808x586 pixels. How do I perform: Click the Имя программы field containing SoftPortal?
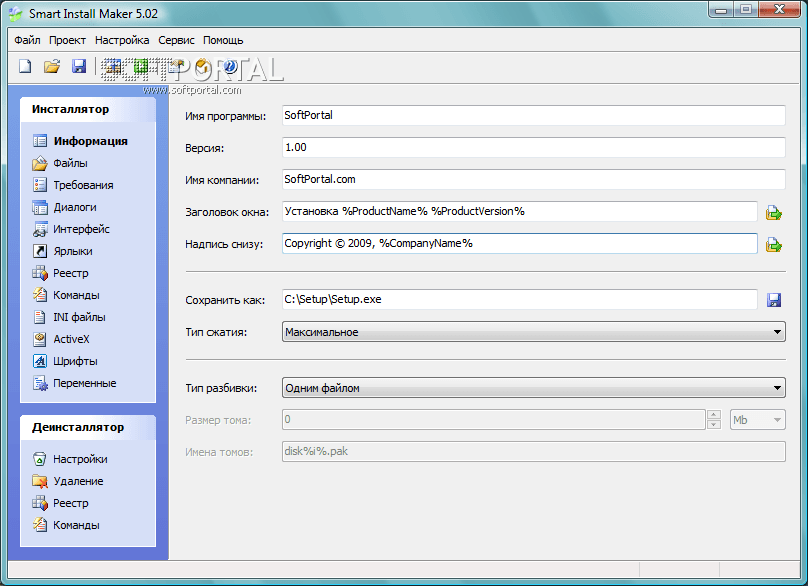[533, 115]
